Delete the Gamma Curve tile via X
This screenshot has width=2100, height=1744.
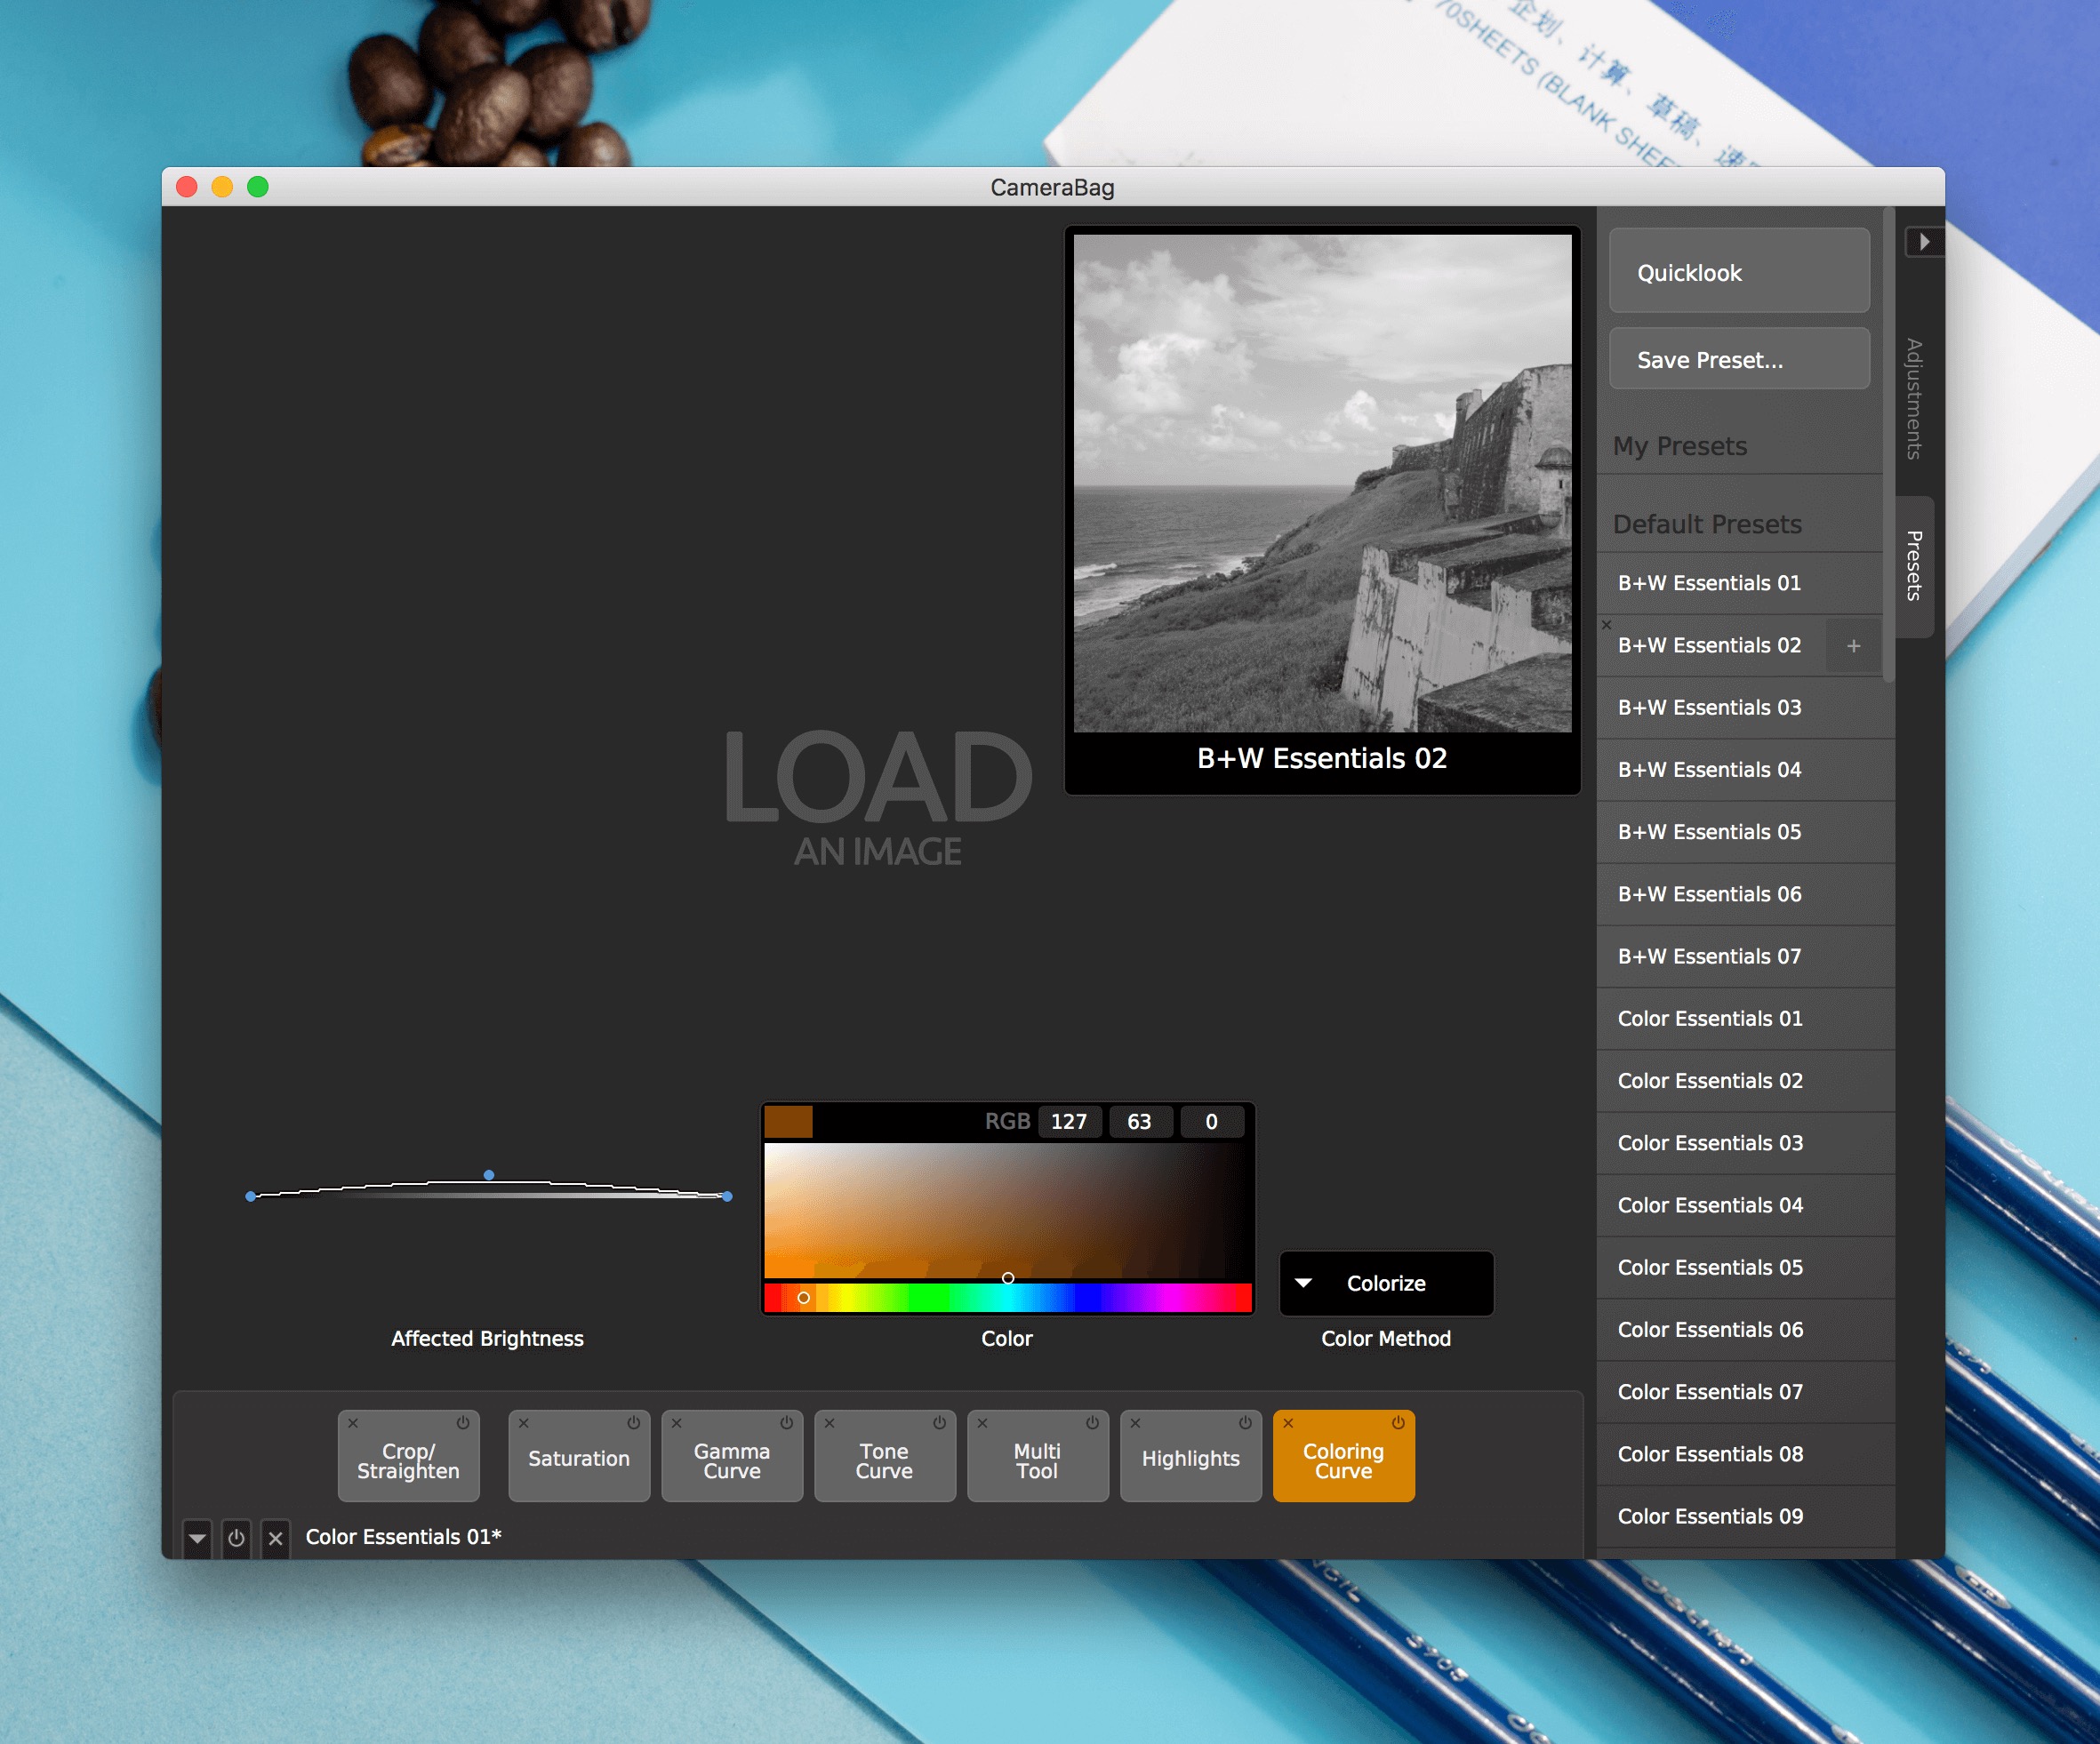click(677, 1423)
